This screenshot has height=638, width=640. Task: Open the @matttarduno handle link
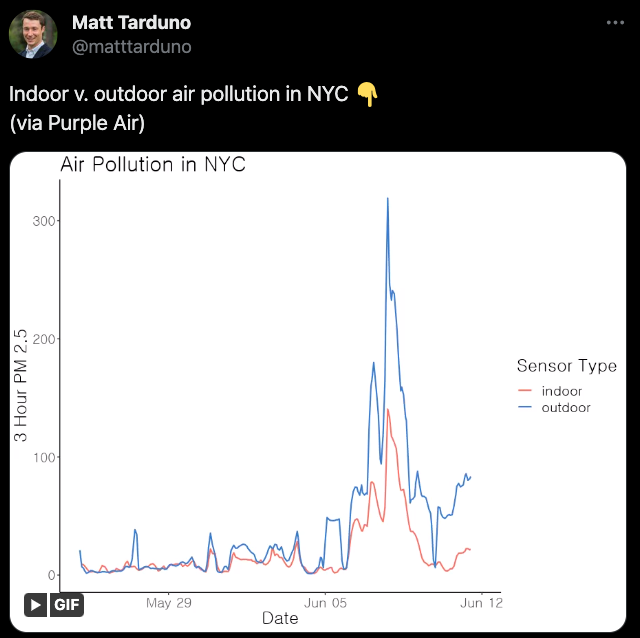tap(131, 46)
